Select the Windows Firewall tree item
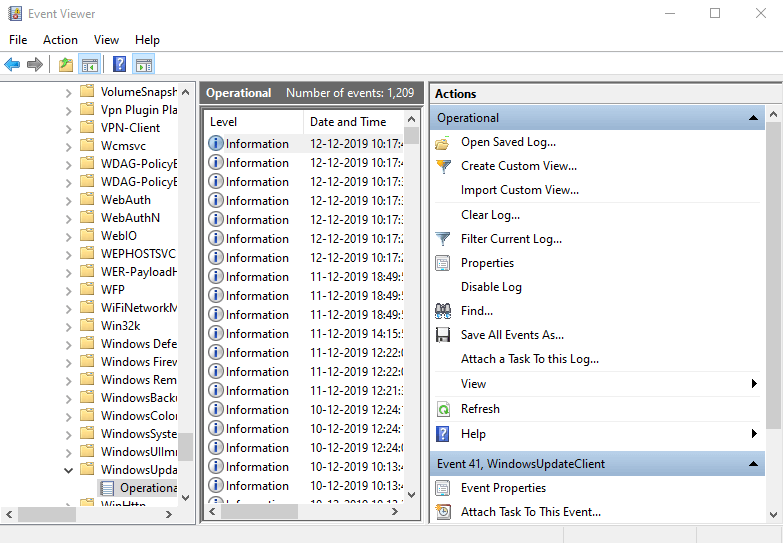This screenshot has width=783, height=543. 138,362
